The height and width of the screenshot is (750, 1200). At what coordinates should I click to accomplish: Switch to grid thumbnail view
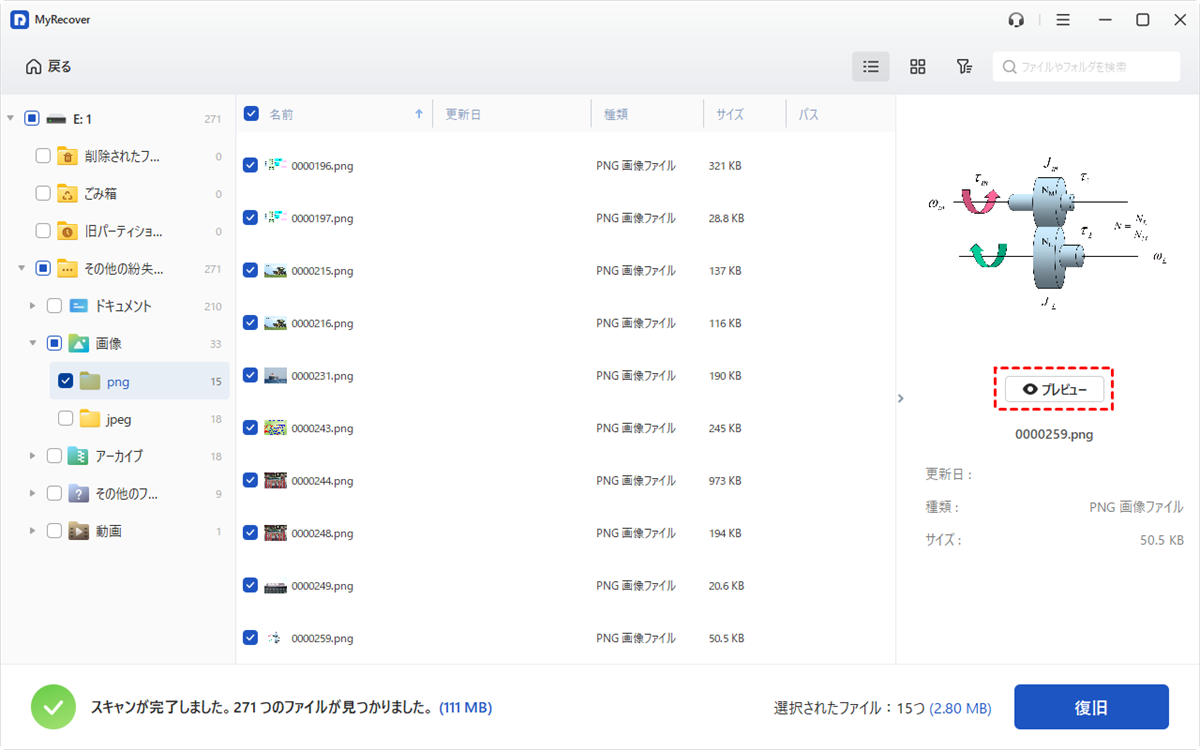click(x=917, y=67)
